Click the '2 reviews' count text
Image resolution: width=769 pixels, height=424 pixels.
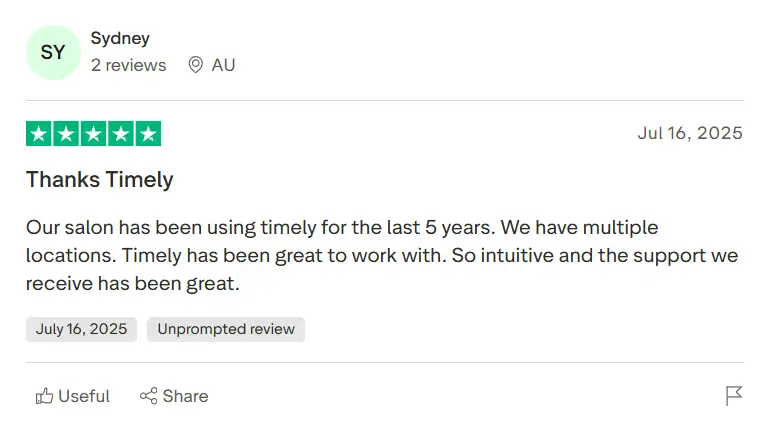pyautogui.click(x=128, y=65)
